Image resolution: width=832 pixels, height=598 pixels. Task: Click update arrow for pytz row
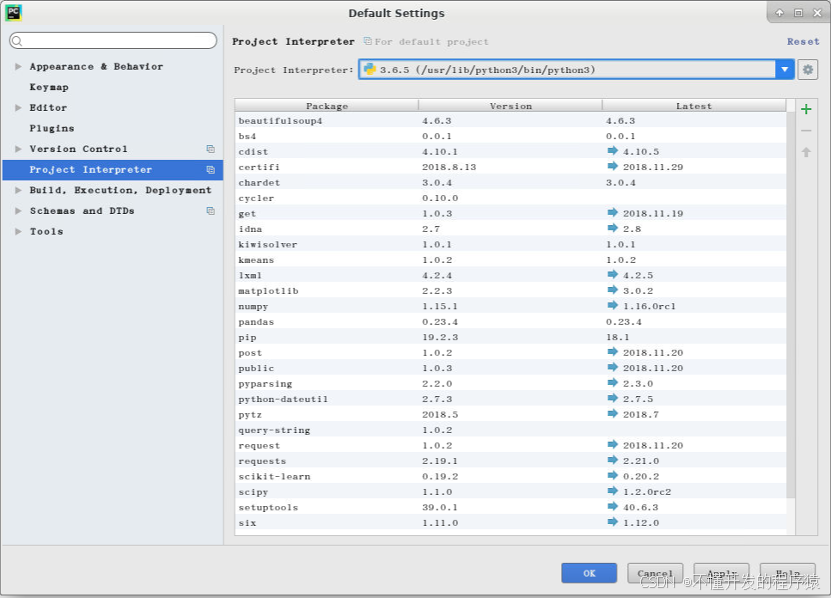[x=613, y=413]
